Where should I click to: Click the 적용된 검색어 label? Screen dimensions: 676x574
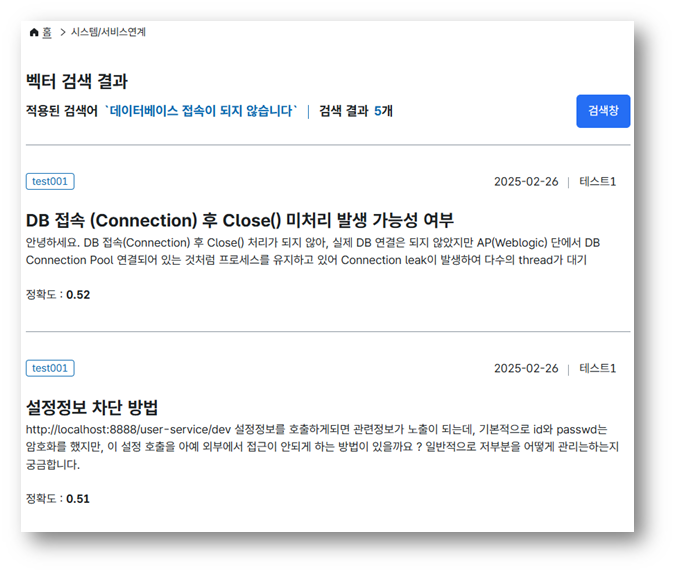[62, 111]
